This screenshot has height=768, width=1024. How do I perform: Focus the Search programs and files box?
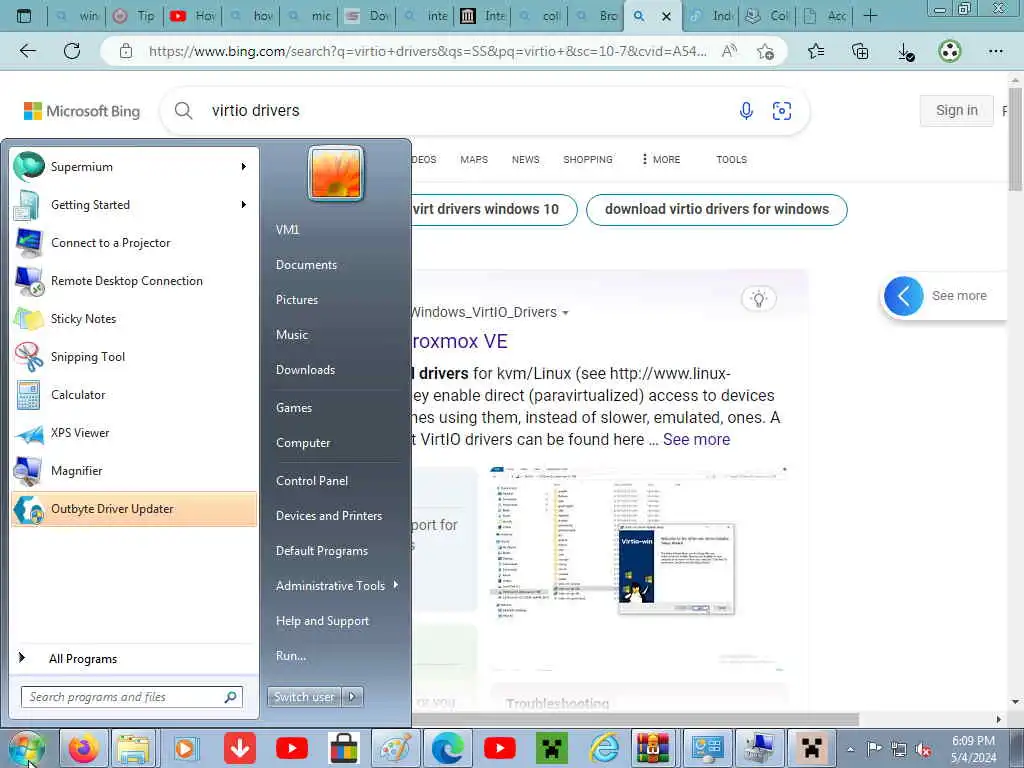click(x=132, y=697)
